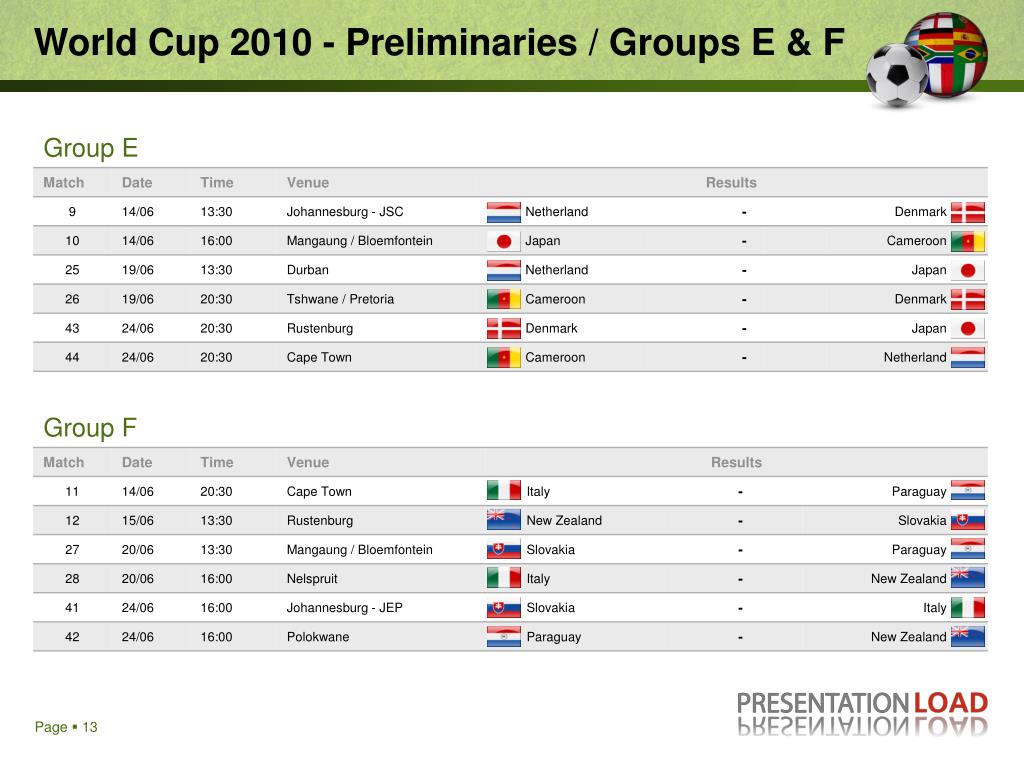
Task: Click the Group F heading
Action: point(90,428)
